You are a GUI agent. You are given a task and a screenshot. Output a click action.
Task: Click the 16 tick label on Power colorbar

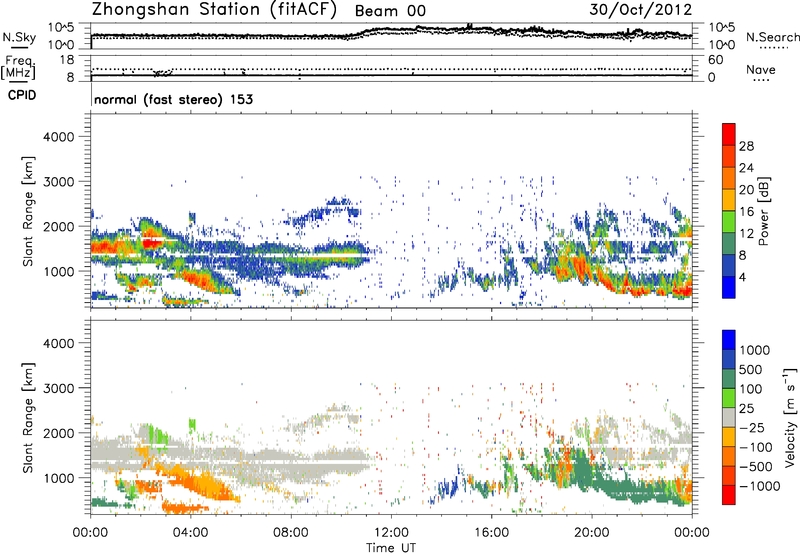[x=746, y=212]
